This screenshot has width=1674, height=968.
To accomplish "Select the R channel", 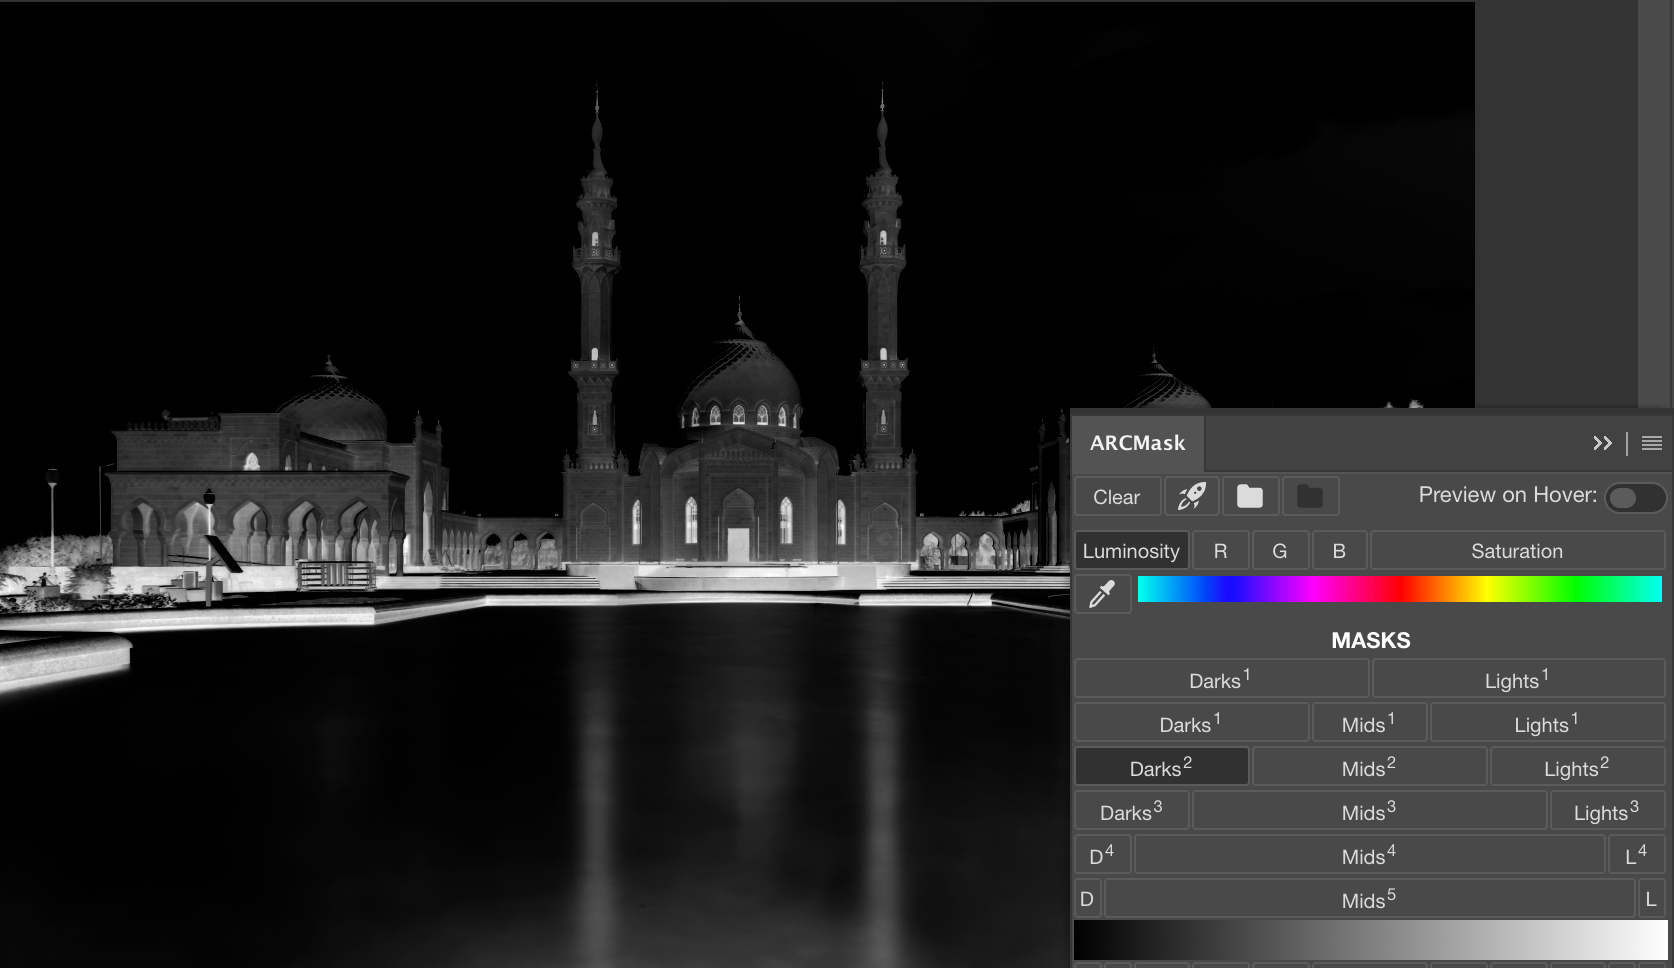I will point(1220,550).
